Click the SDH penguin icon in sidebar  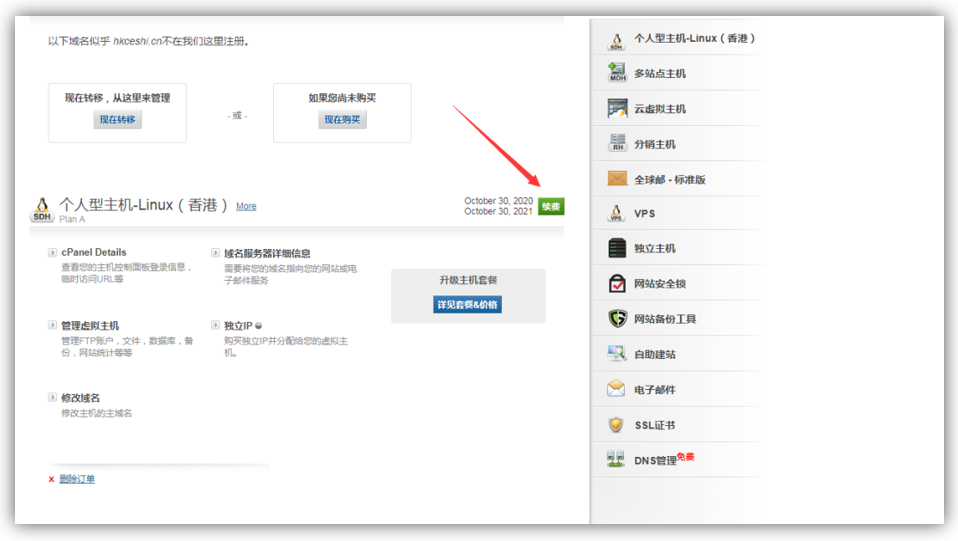coord(616,41)
